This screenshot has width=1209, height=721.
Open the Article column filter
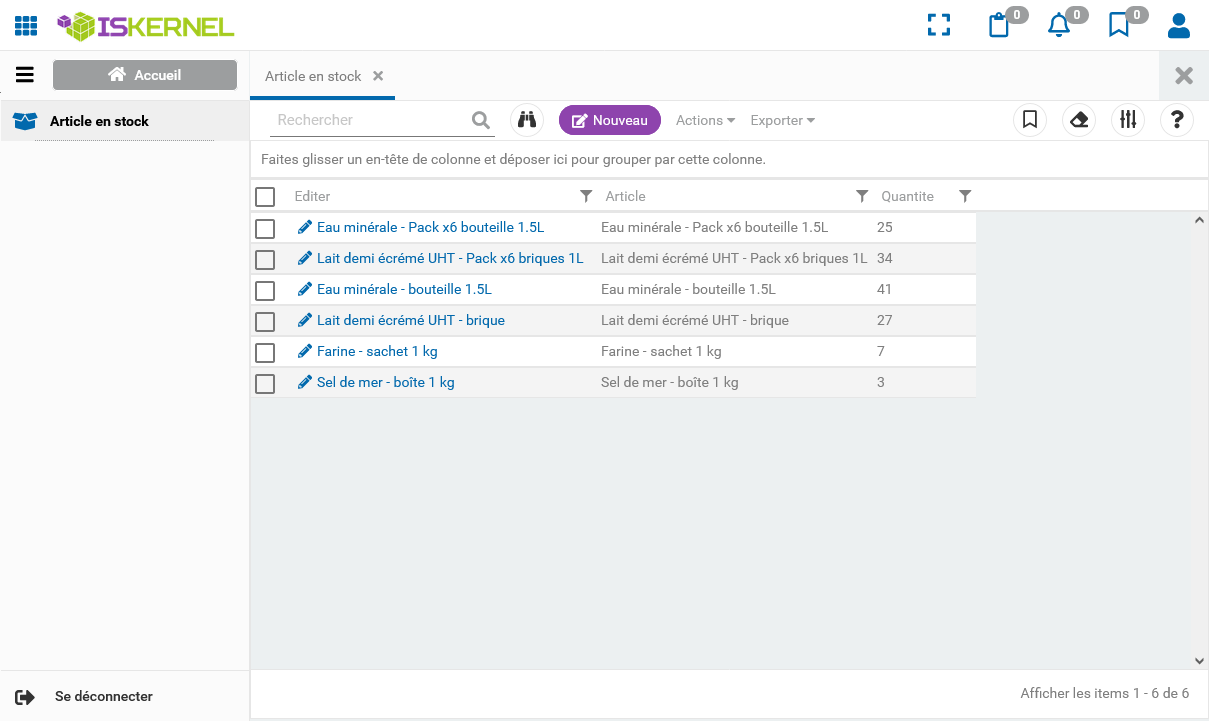[862, 196]
